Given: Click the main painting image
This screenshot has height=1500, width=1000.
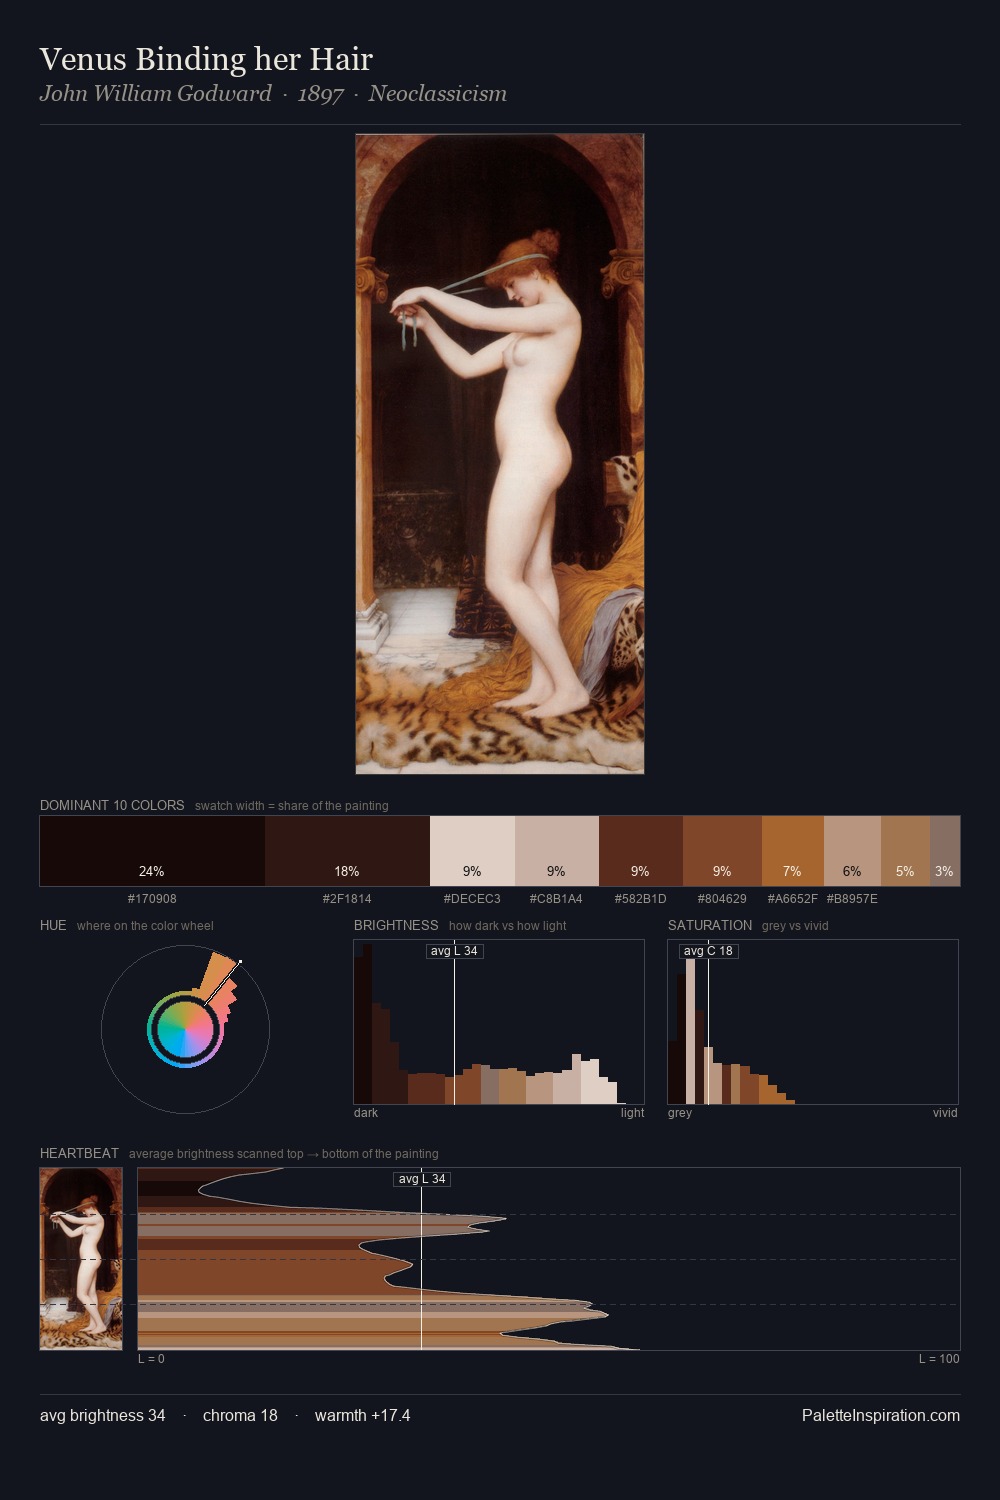Looking at the screenshot, I should [500, 454].
